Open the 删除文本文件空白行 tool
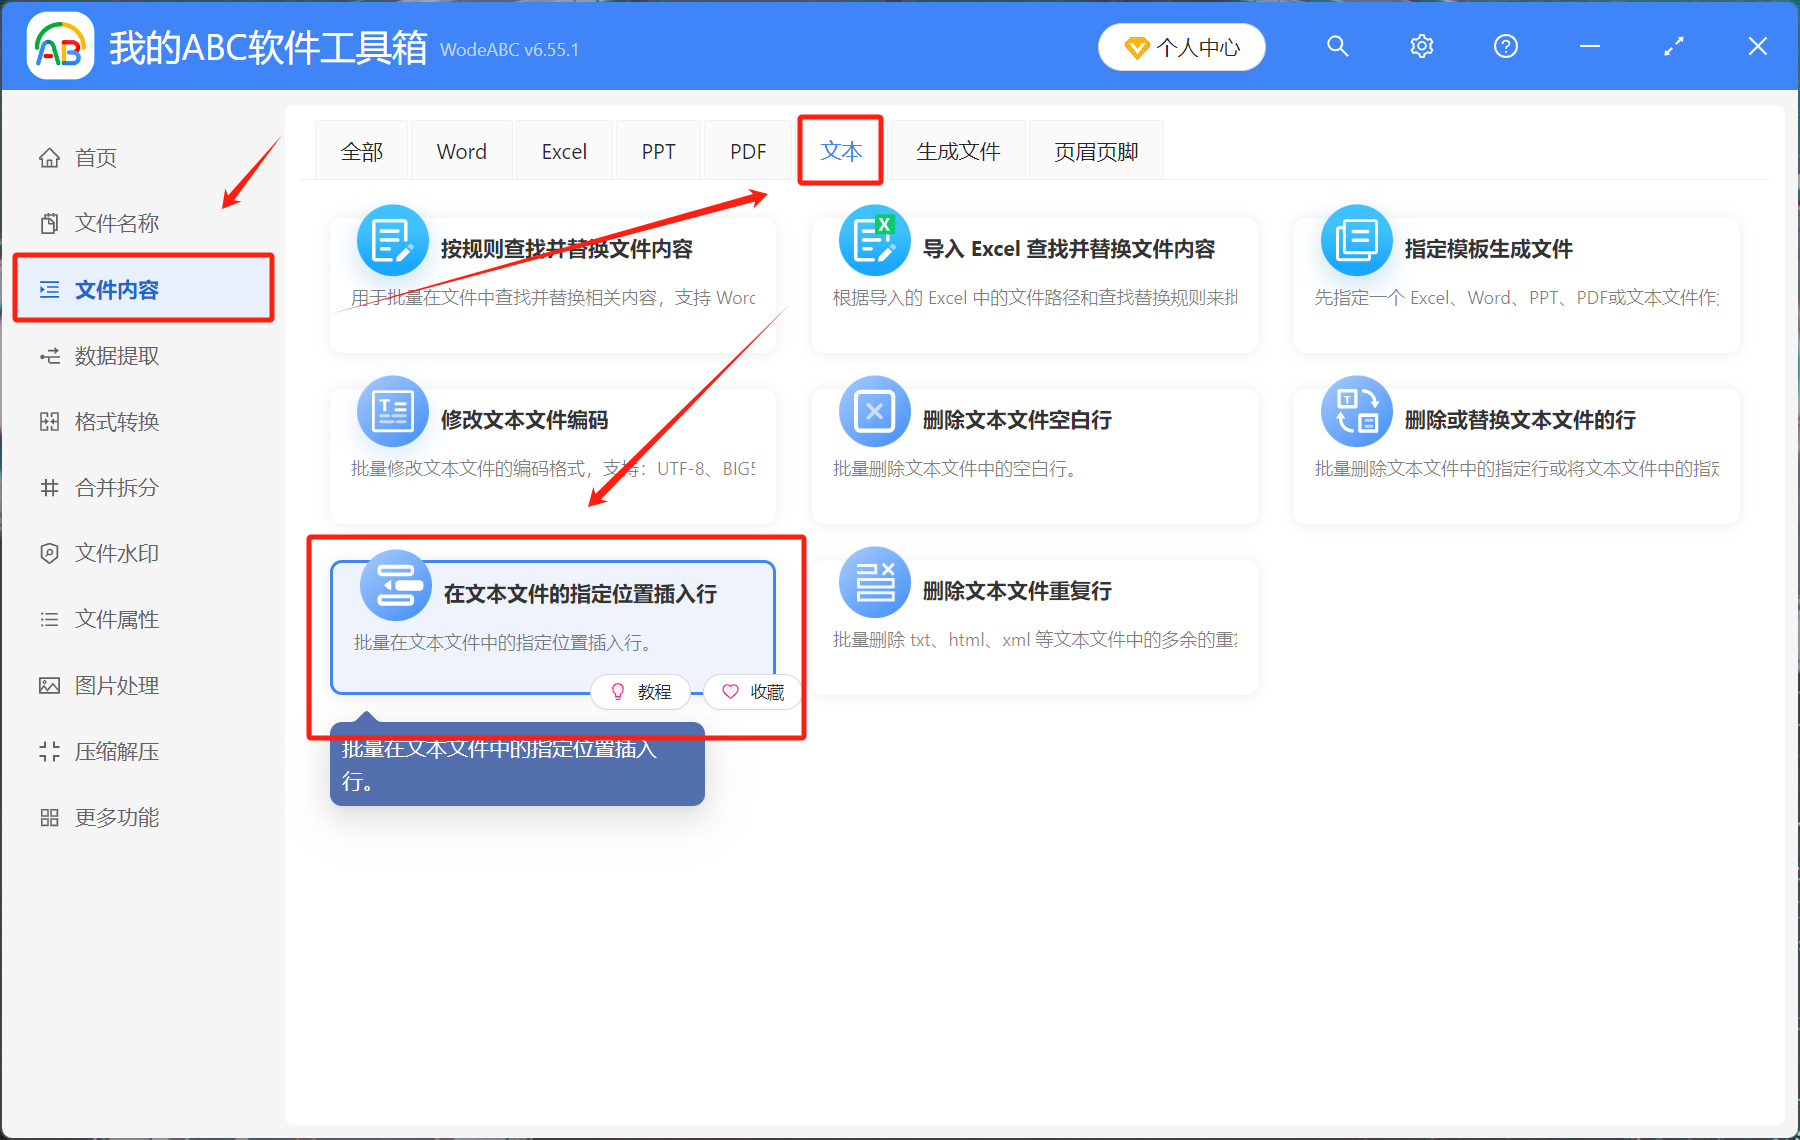Image resolution: width=1800 pixels, height=1140 pixels. tap(874, 411)
